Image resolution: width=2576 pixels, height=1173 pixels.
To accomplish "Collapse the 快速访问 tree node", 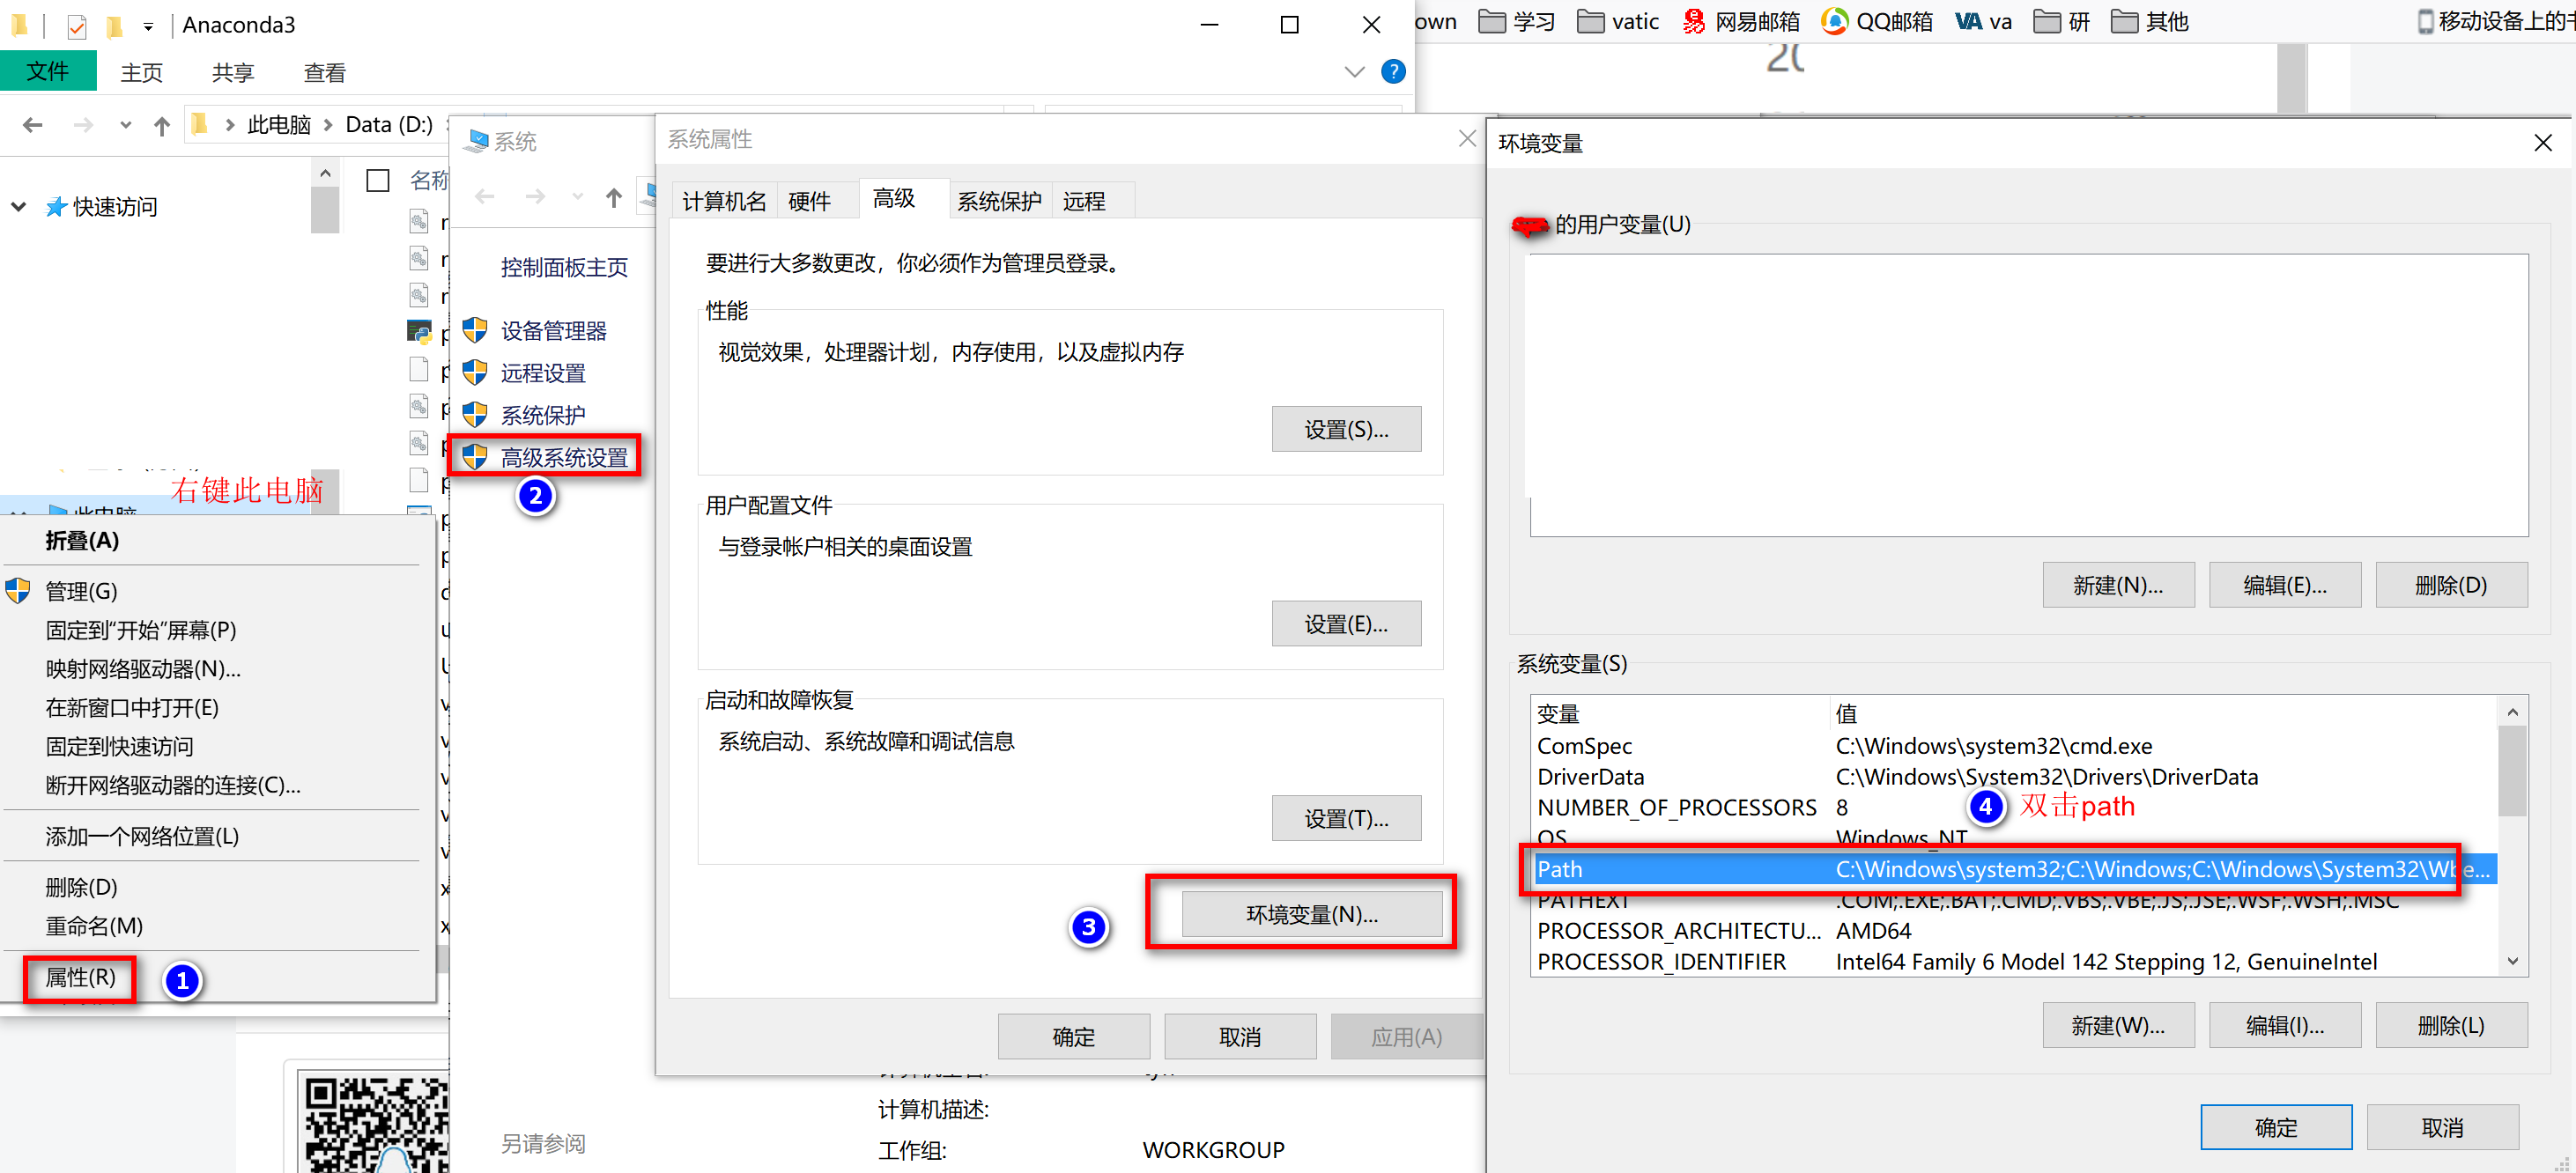I will (x=18, y=207).
